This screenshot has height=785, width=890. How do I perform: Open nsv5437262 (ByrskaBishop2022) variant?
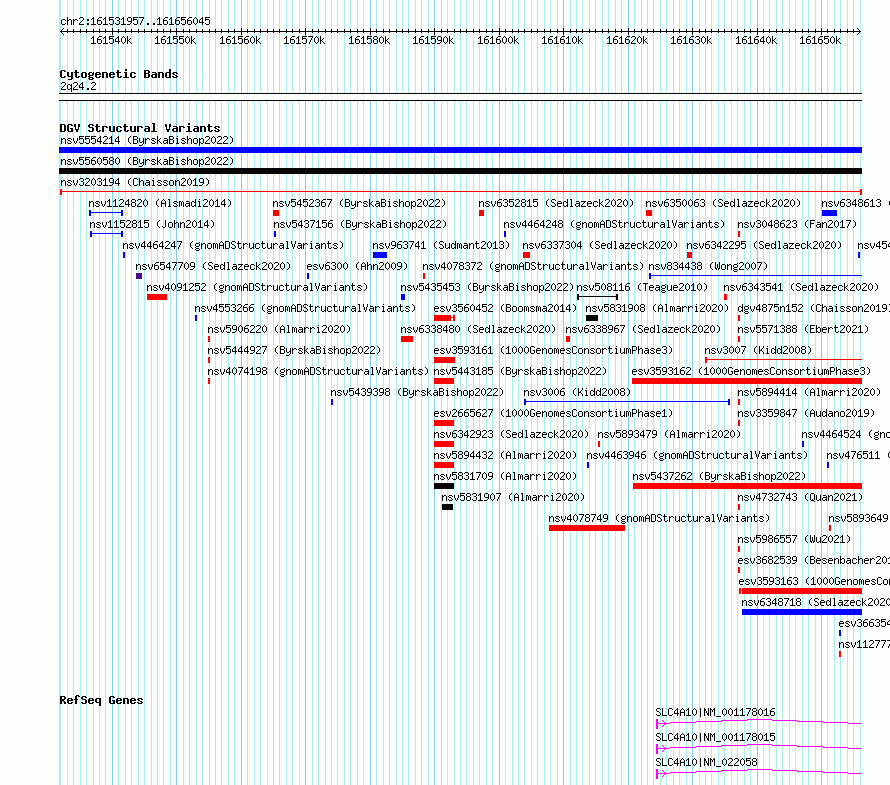(720, 476)
